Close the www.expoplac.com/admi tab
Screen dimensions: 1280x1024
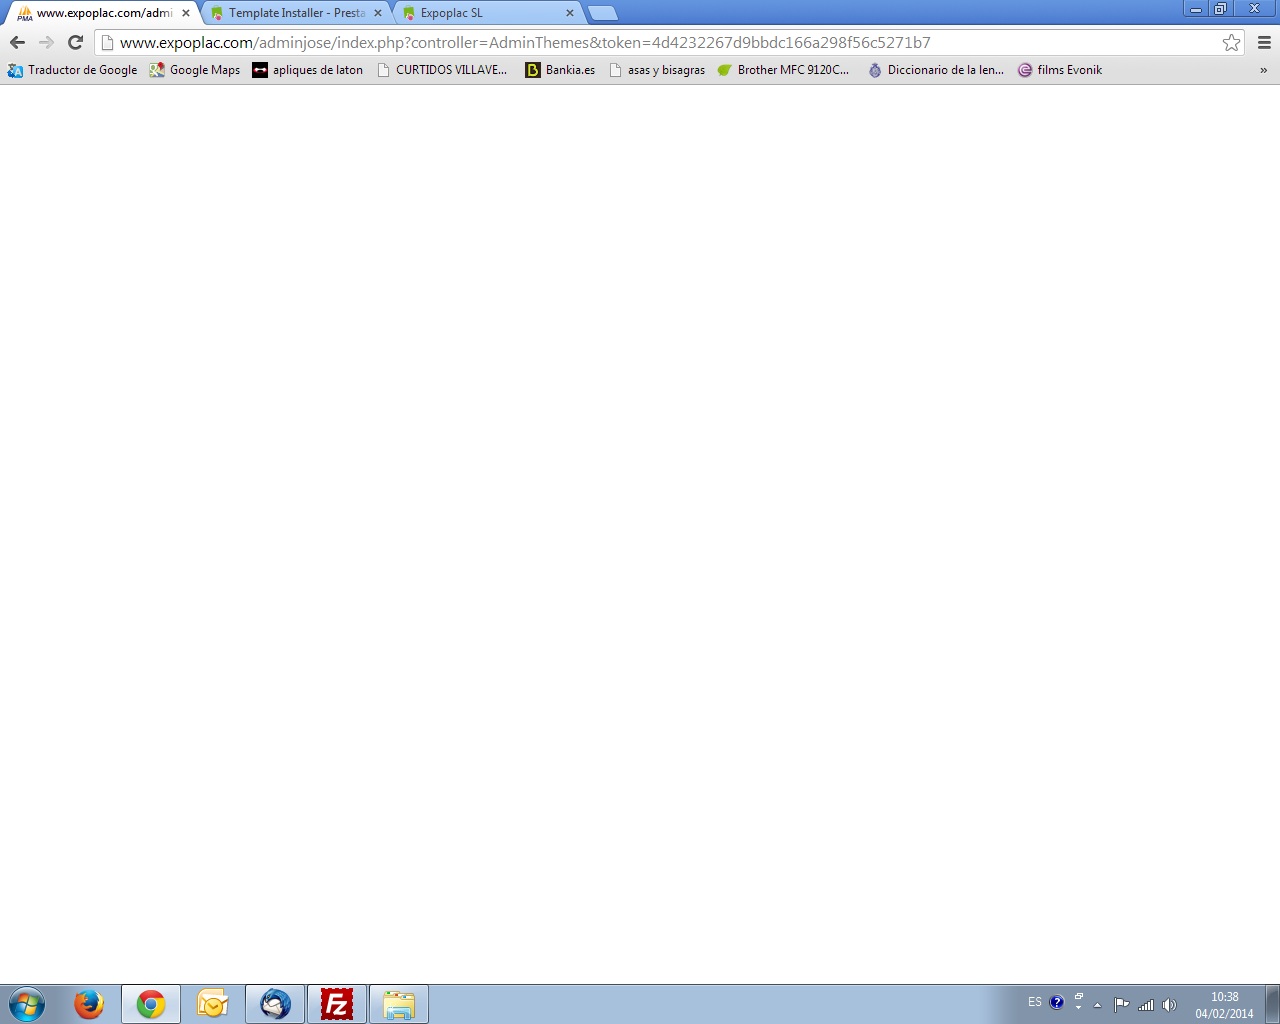coord(186,13)
